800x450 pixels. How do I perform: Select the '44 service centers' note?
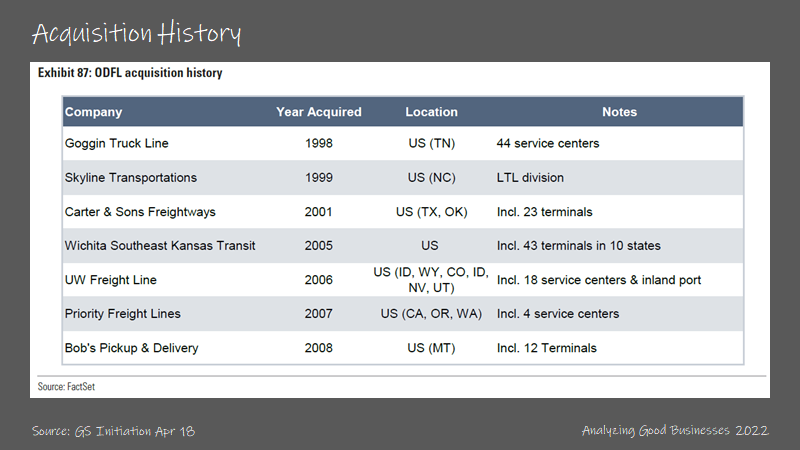[548, 143]
